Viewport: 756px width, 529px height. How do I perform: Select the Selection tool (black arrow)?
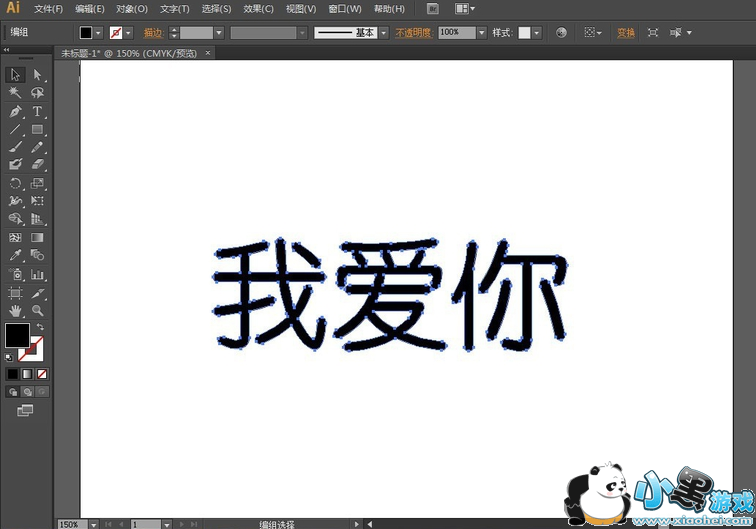(x=15, y=75)
